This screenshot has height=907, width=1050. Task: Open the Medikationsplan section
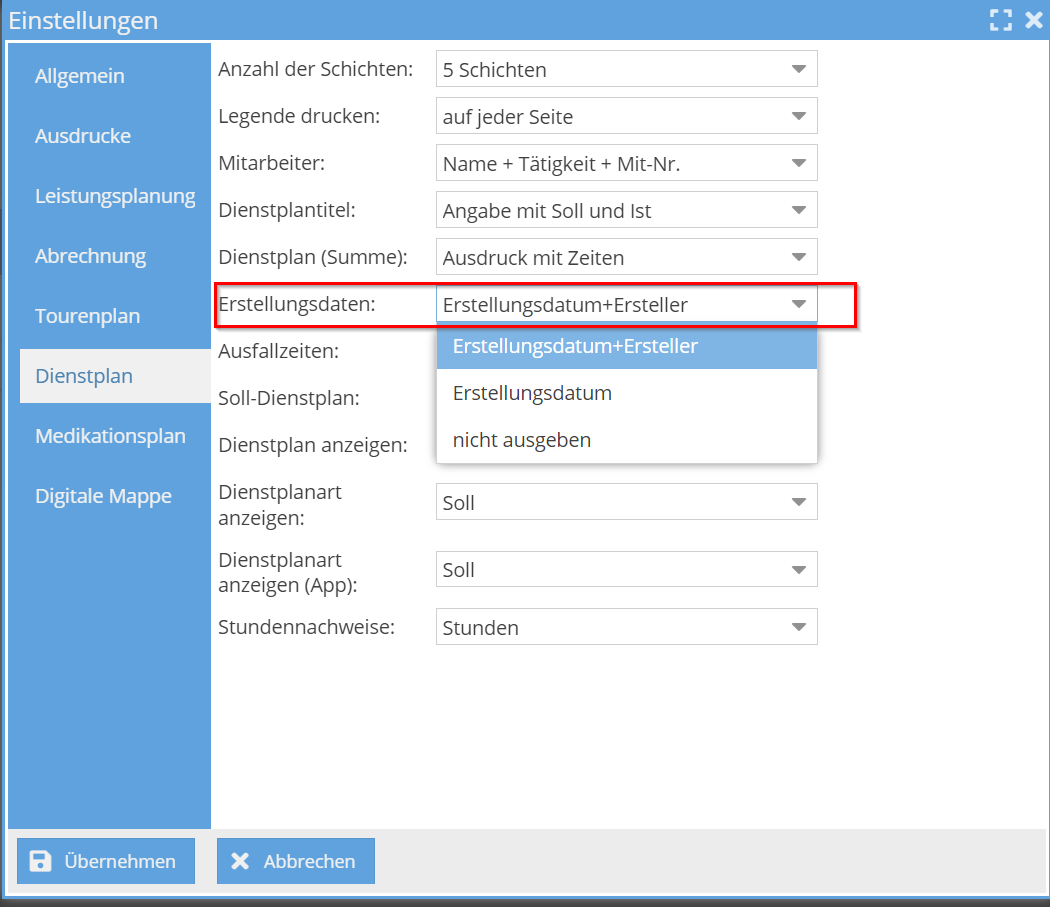(x=110, y=436)
